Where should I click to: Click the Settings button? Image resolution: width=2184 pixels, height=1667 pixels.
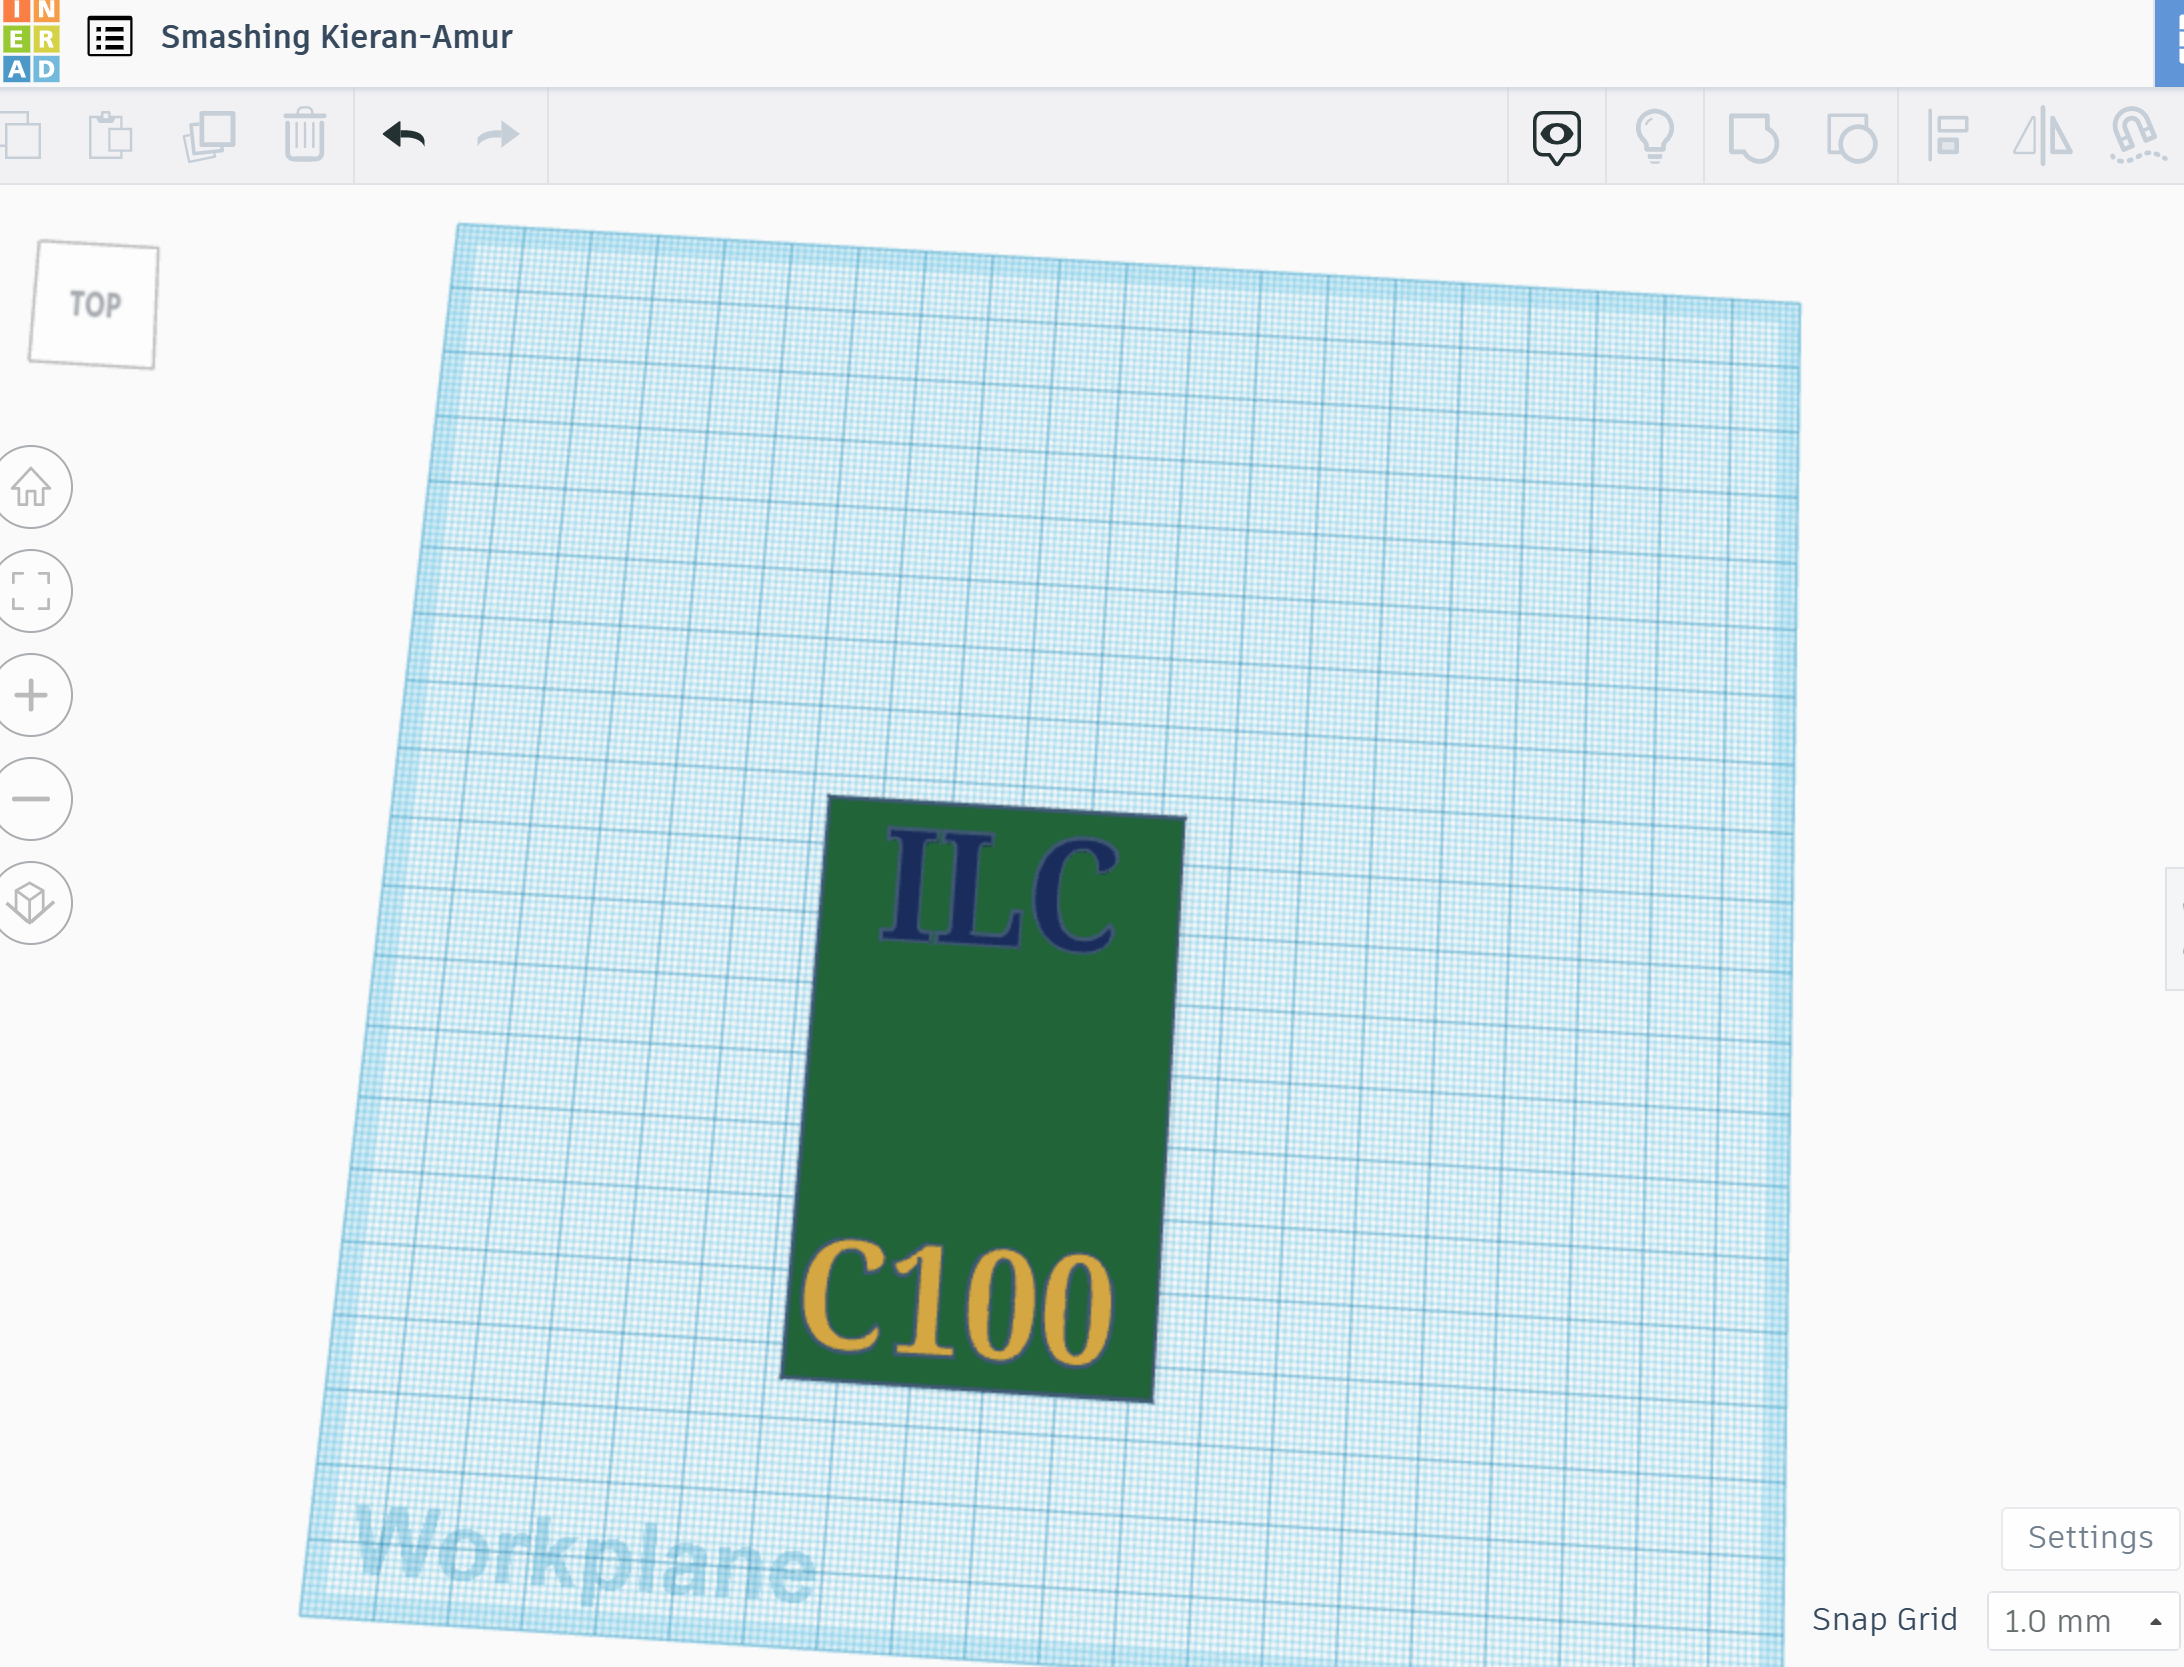2089,1537
